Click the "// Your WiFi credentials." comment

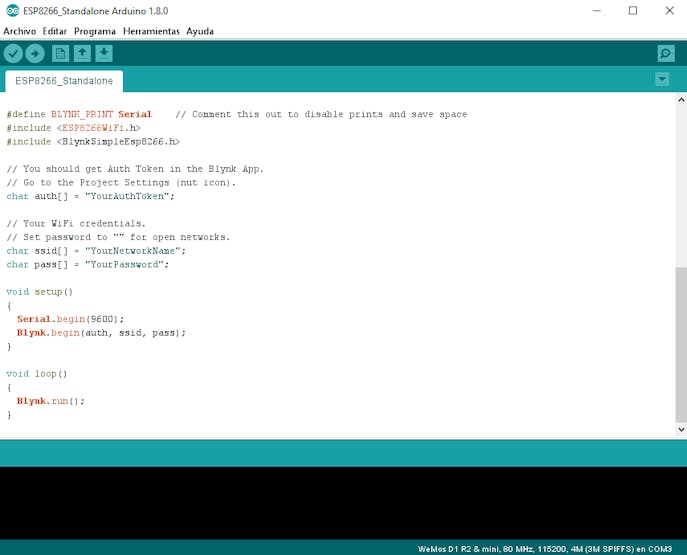pyautogui.click(x=76, y=223)
